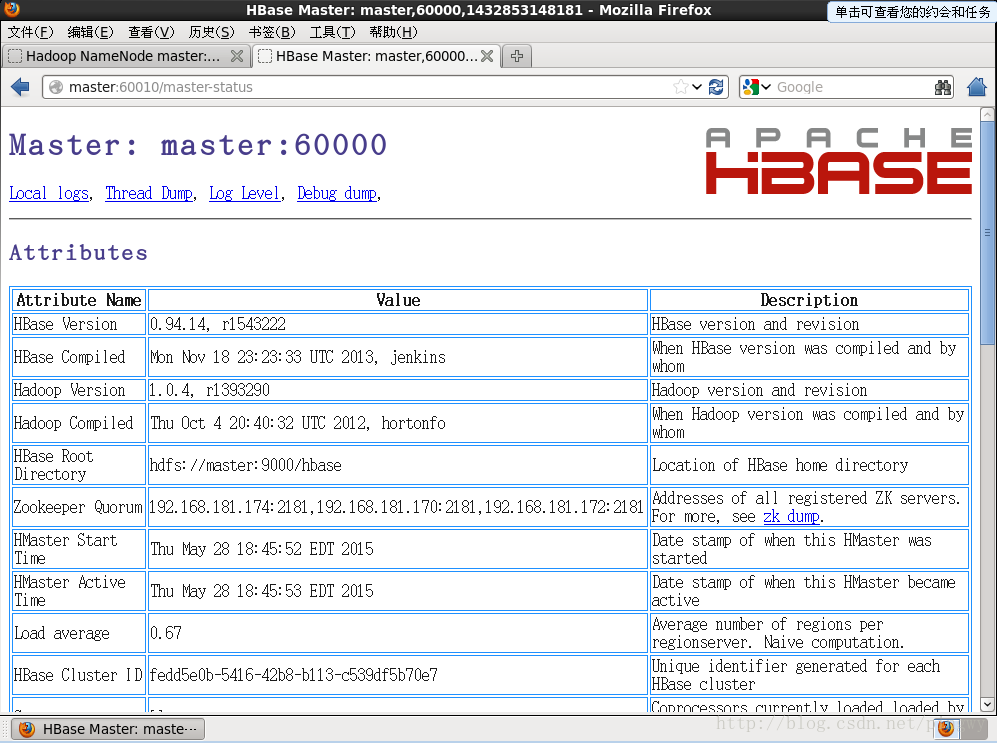
Task: Click value 'Thu May 28 18:45:53 EDT 2015'
Action: click(x=262, y=591)
